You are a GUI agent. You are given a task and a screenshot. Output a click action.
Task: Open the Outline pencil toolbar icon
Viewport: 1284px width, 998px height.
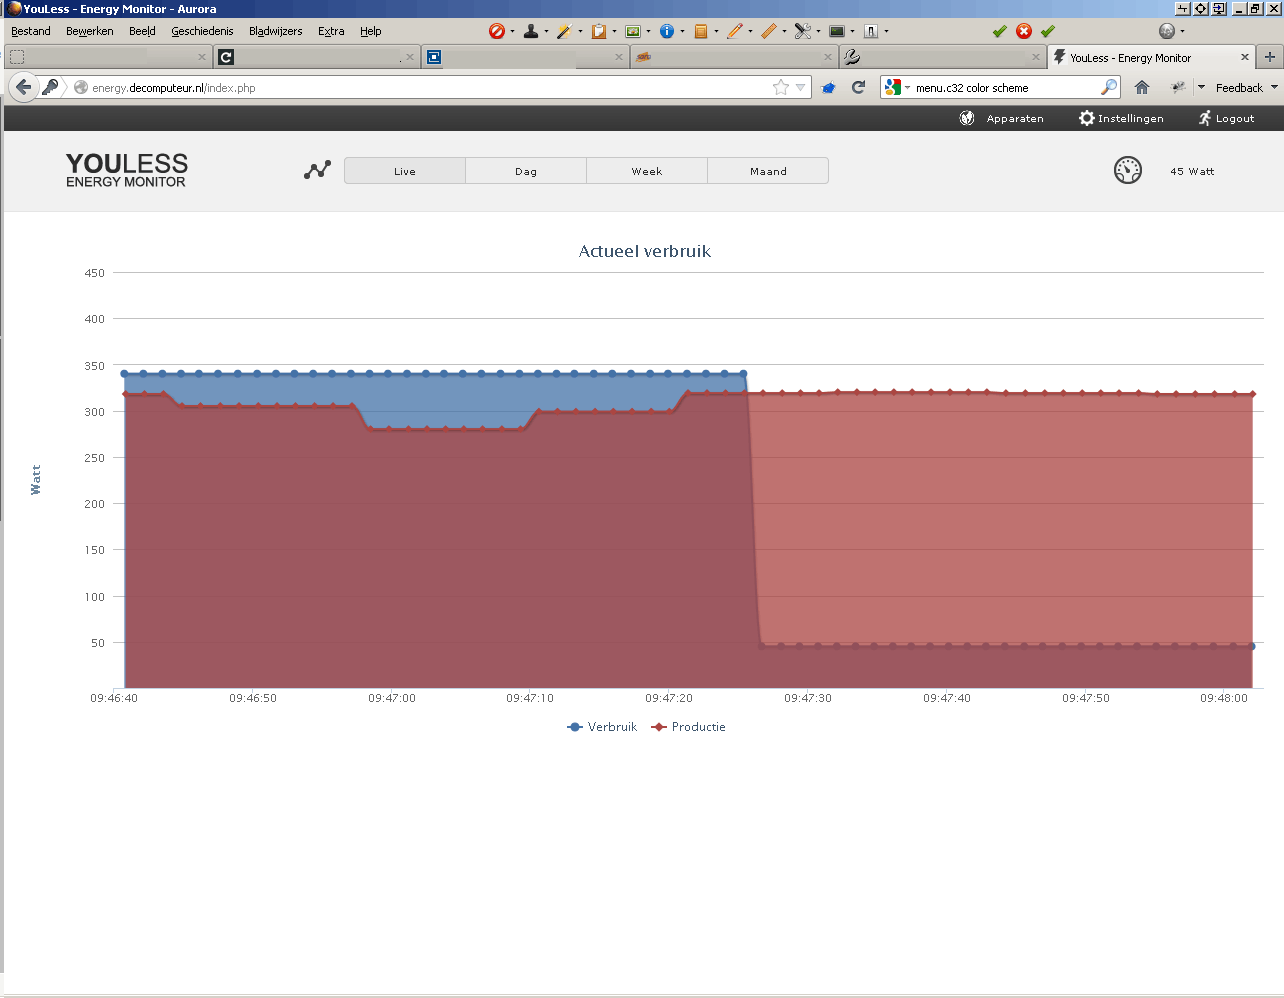pos(735,31)
